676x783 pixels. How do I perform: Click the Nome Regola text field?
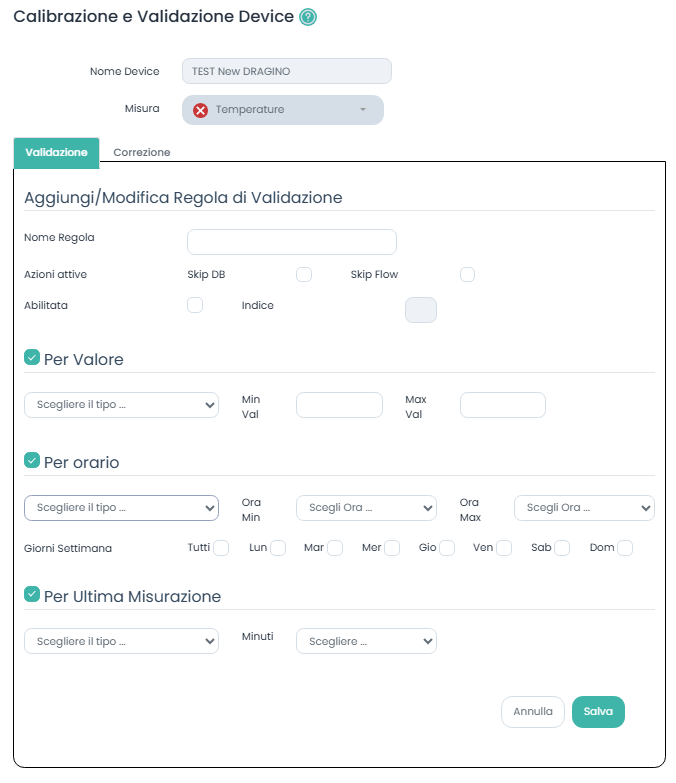pos(292,242)
